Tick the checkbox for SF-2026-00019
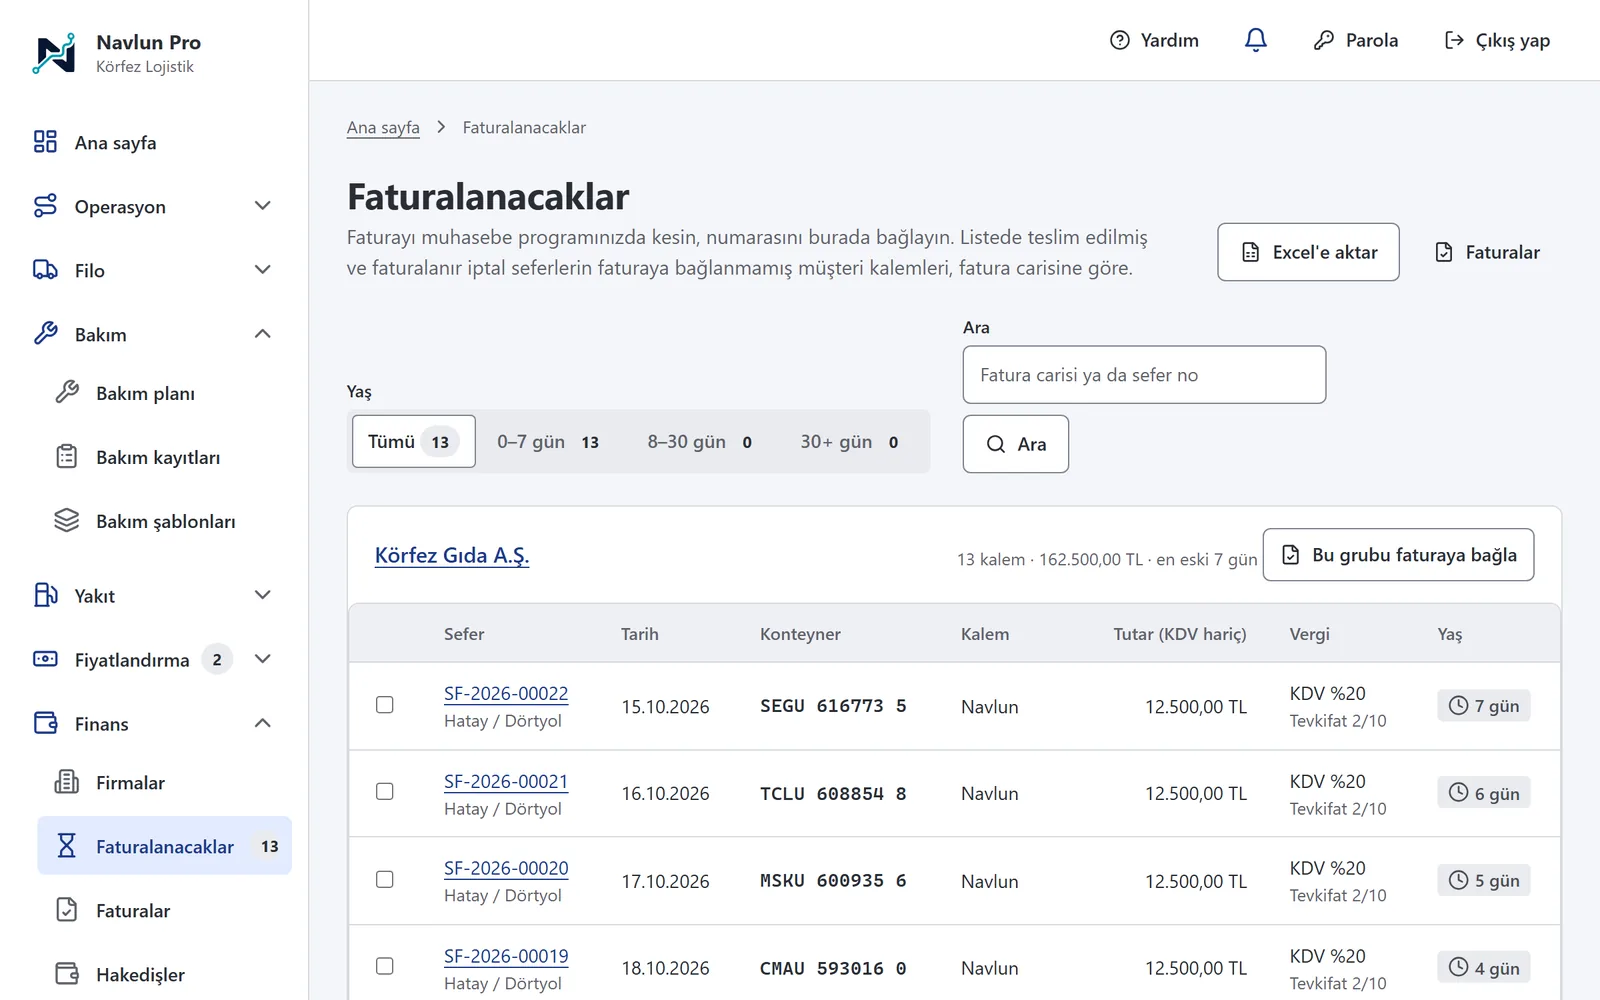1600x1000 pixels. coord(384,967)
